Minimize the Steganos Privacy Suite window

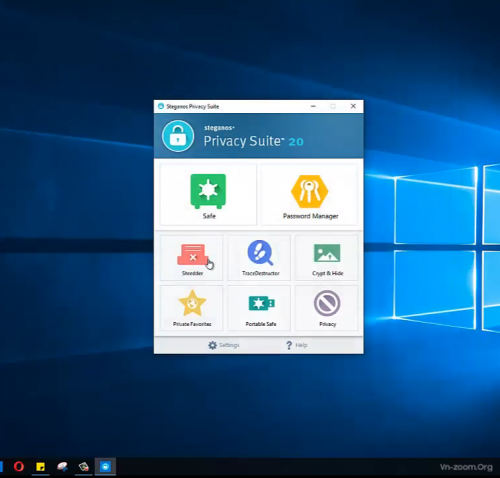313,106
